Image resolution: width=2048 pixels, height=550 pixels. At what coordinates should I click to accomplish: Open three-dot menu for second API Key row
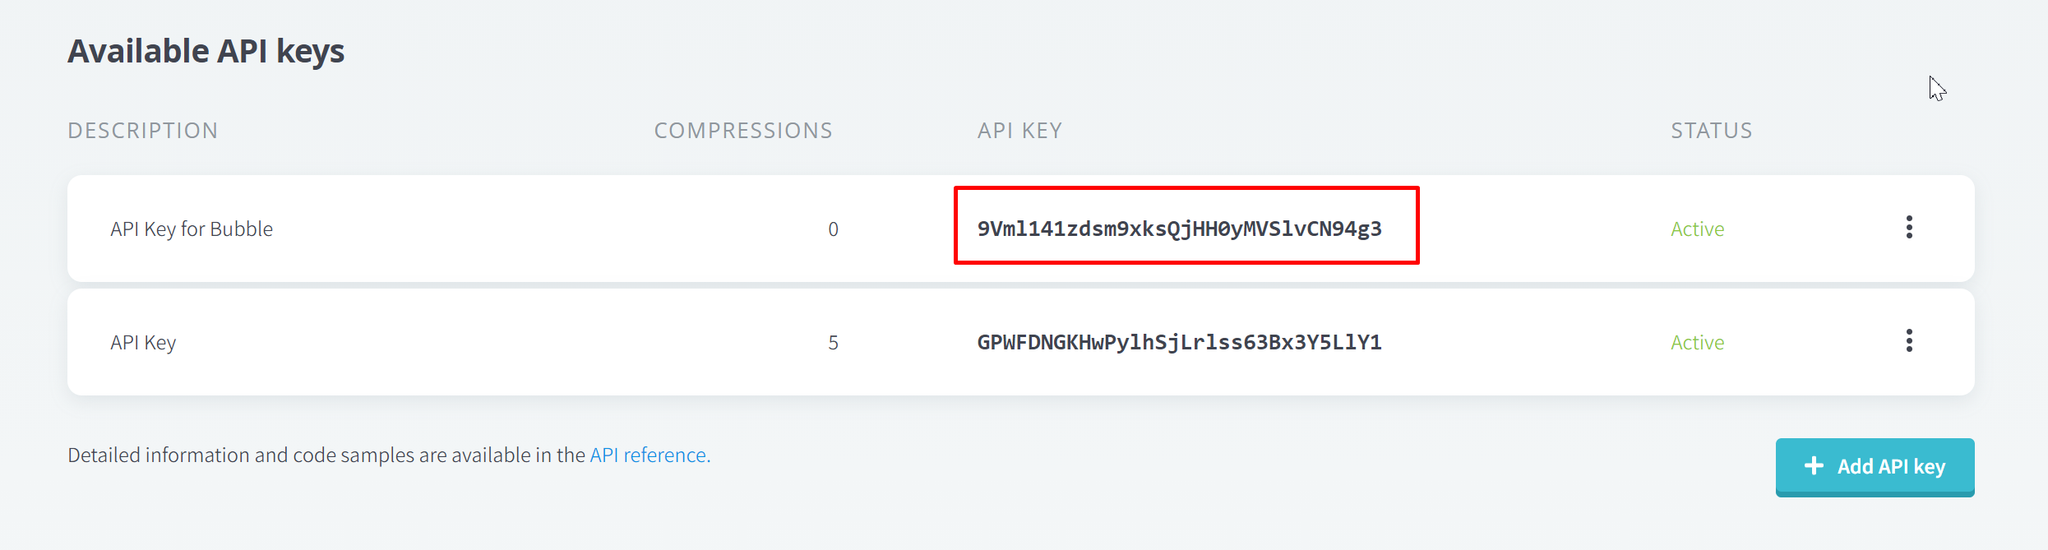pyautogui.click(x=1908, y=341)
